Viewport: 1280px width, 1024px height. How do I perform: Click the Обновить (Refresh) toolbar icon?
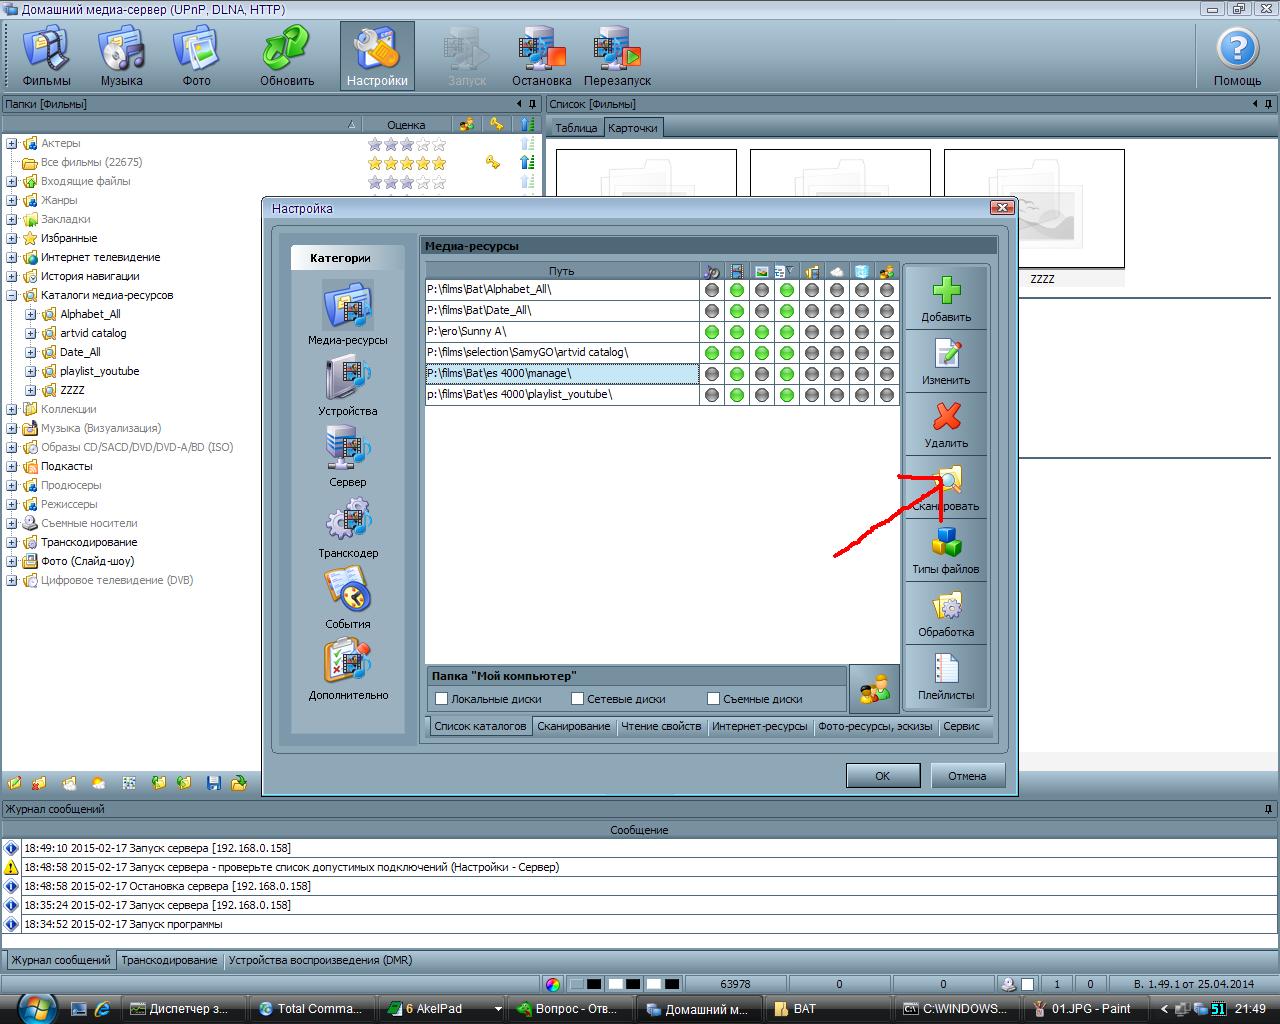tap(287, 52)
